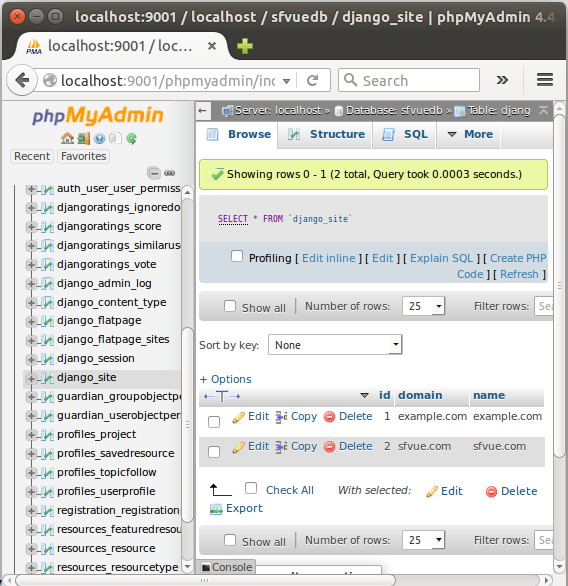Collapse the page header up-arrow icon
The height and width of the screenshot is (586, 568).
pyautogui.click(x=544, y=110)
